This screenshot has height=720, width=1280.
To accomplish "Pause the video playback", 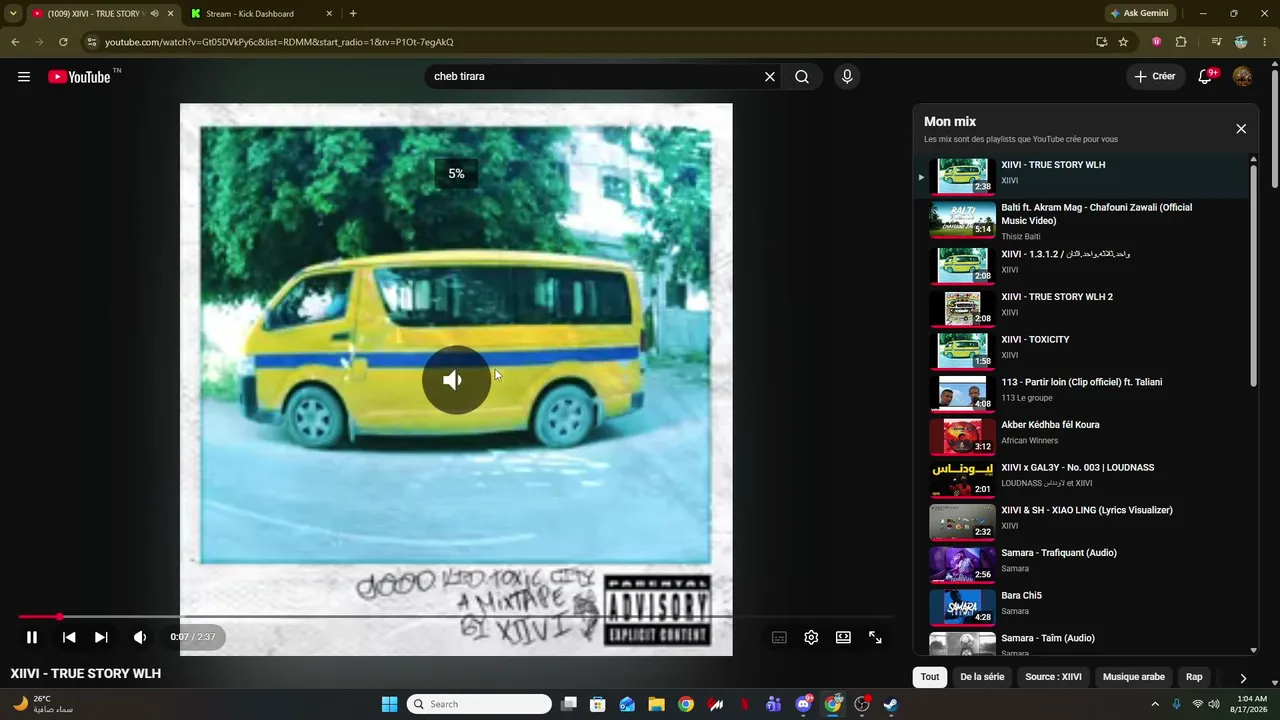I will click(x=32, y=637).
